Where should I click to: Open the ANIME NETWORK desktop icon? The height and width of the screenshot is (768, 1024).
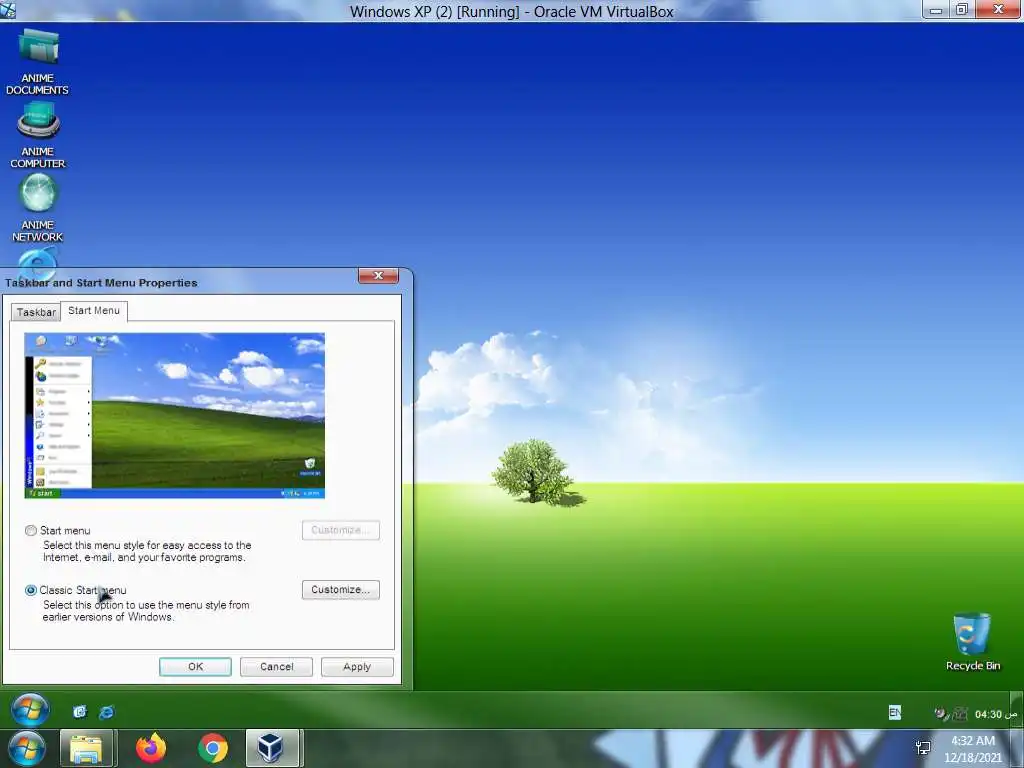pos(38,209)
